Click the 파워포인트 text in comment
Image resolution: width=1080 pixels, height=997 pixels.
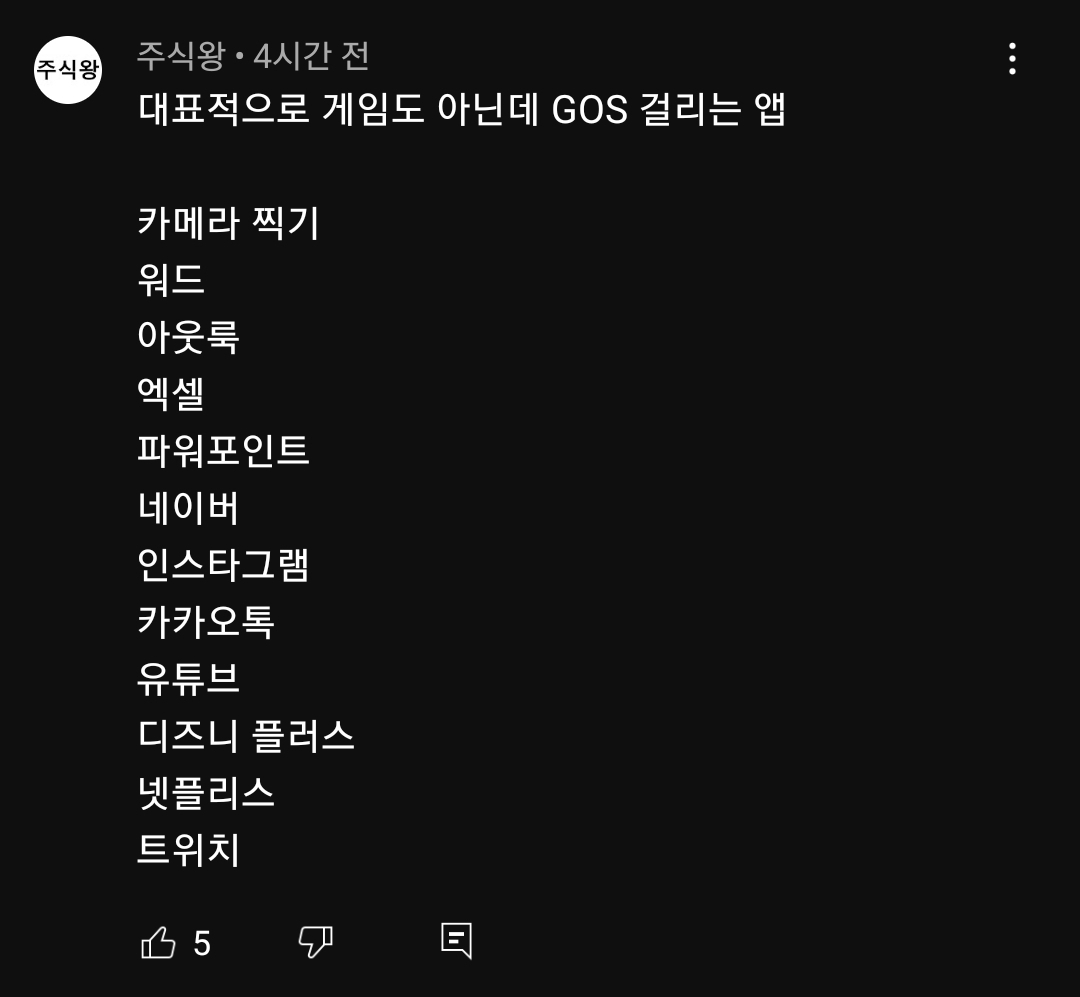[x=223, y=451]
